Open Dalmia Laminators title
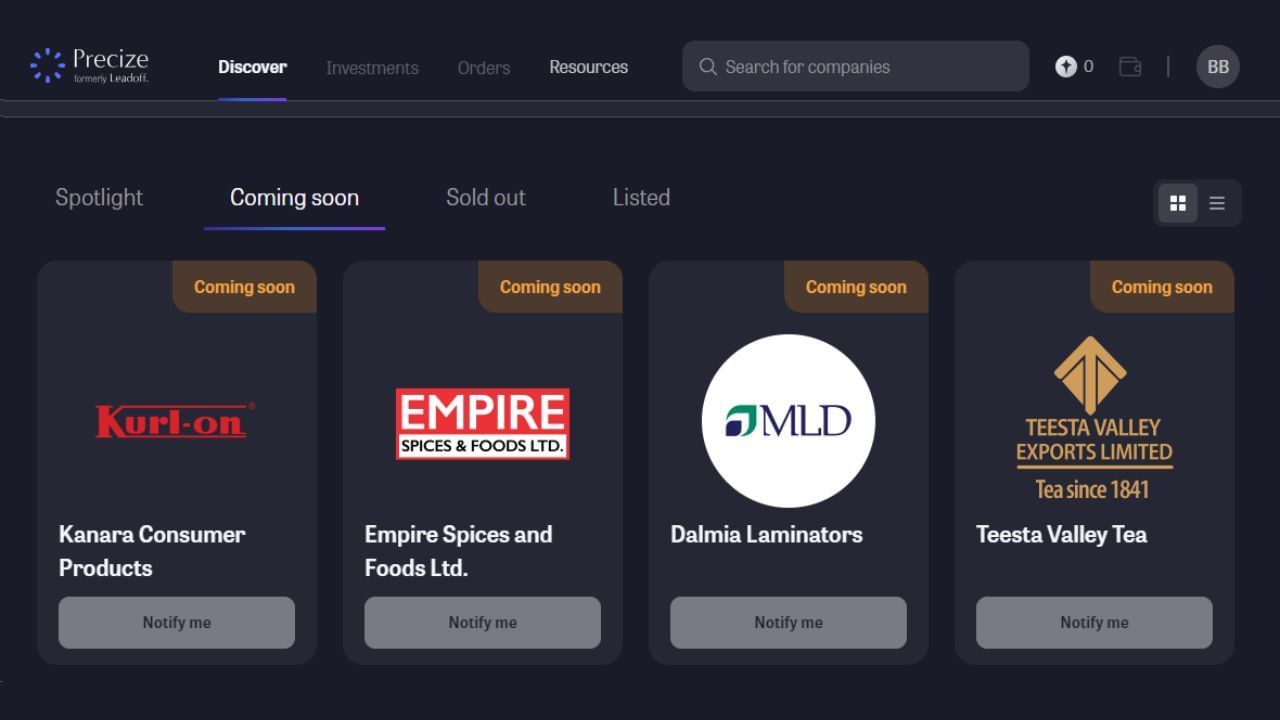This screenshot has width=1280, height=720. click(x=767, y=534)
